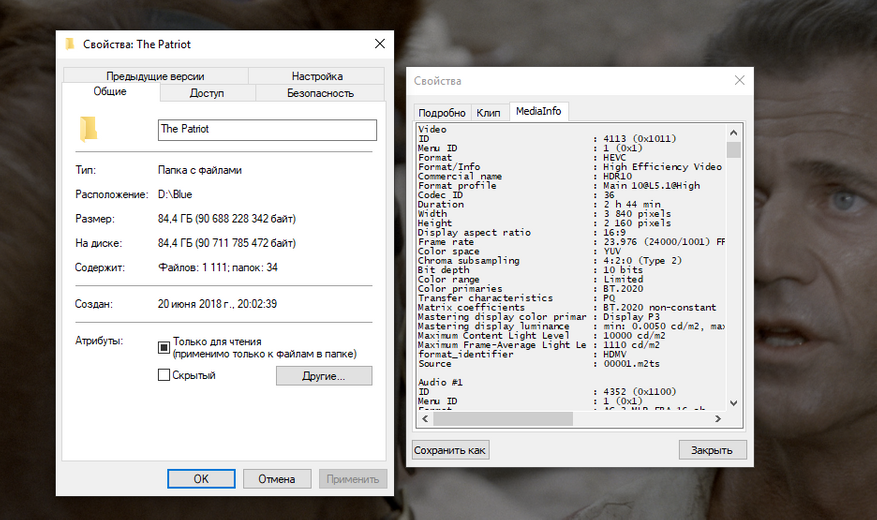Click the 'HEVC' format value
Image resolution: width=877 pixels, height=520 pixels.
click(x=614, y=158)
